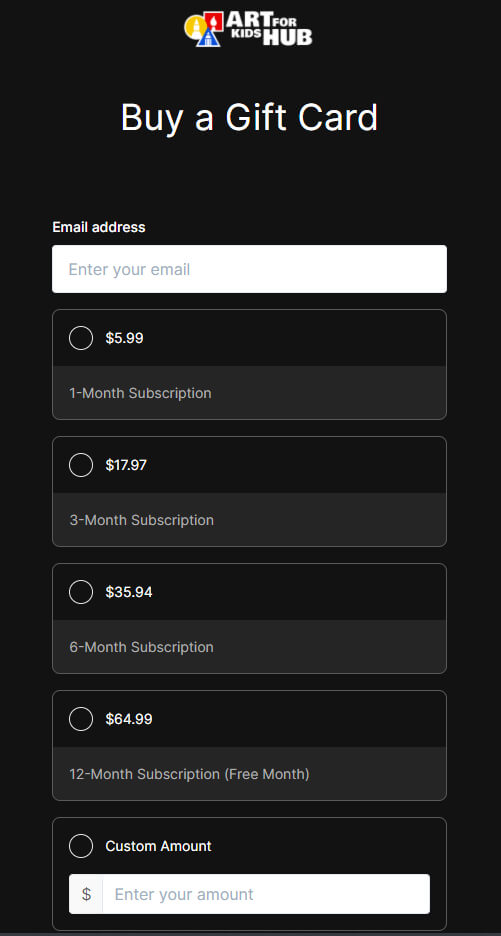Click the 12-Month Subscription (Free Month) text
This screenshot has height=936, width=501.
pyautogui.click(x=189, y=774)
